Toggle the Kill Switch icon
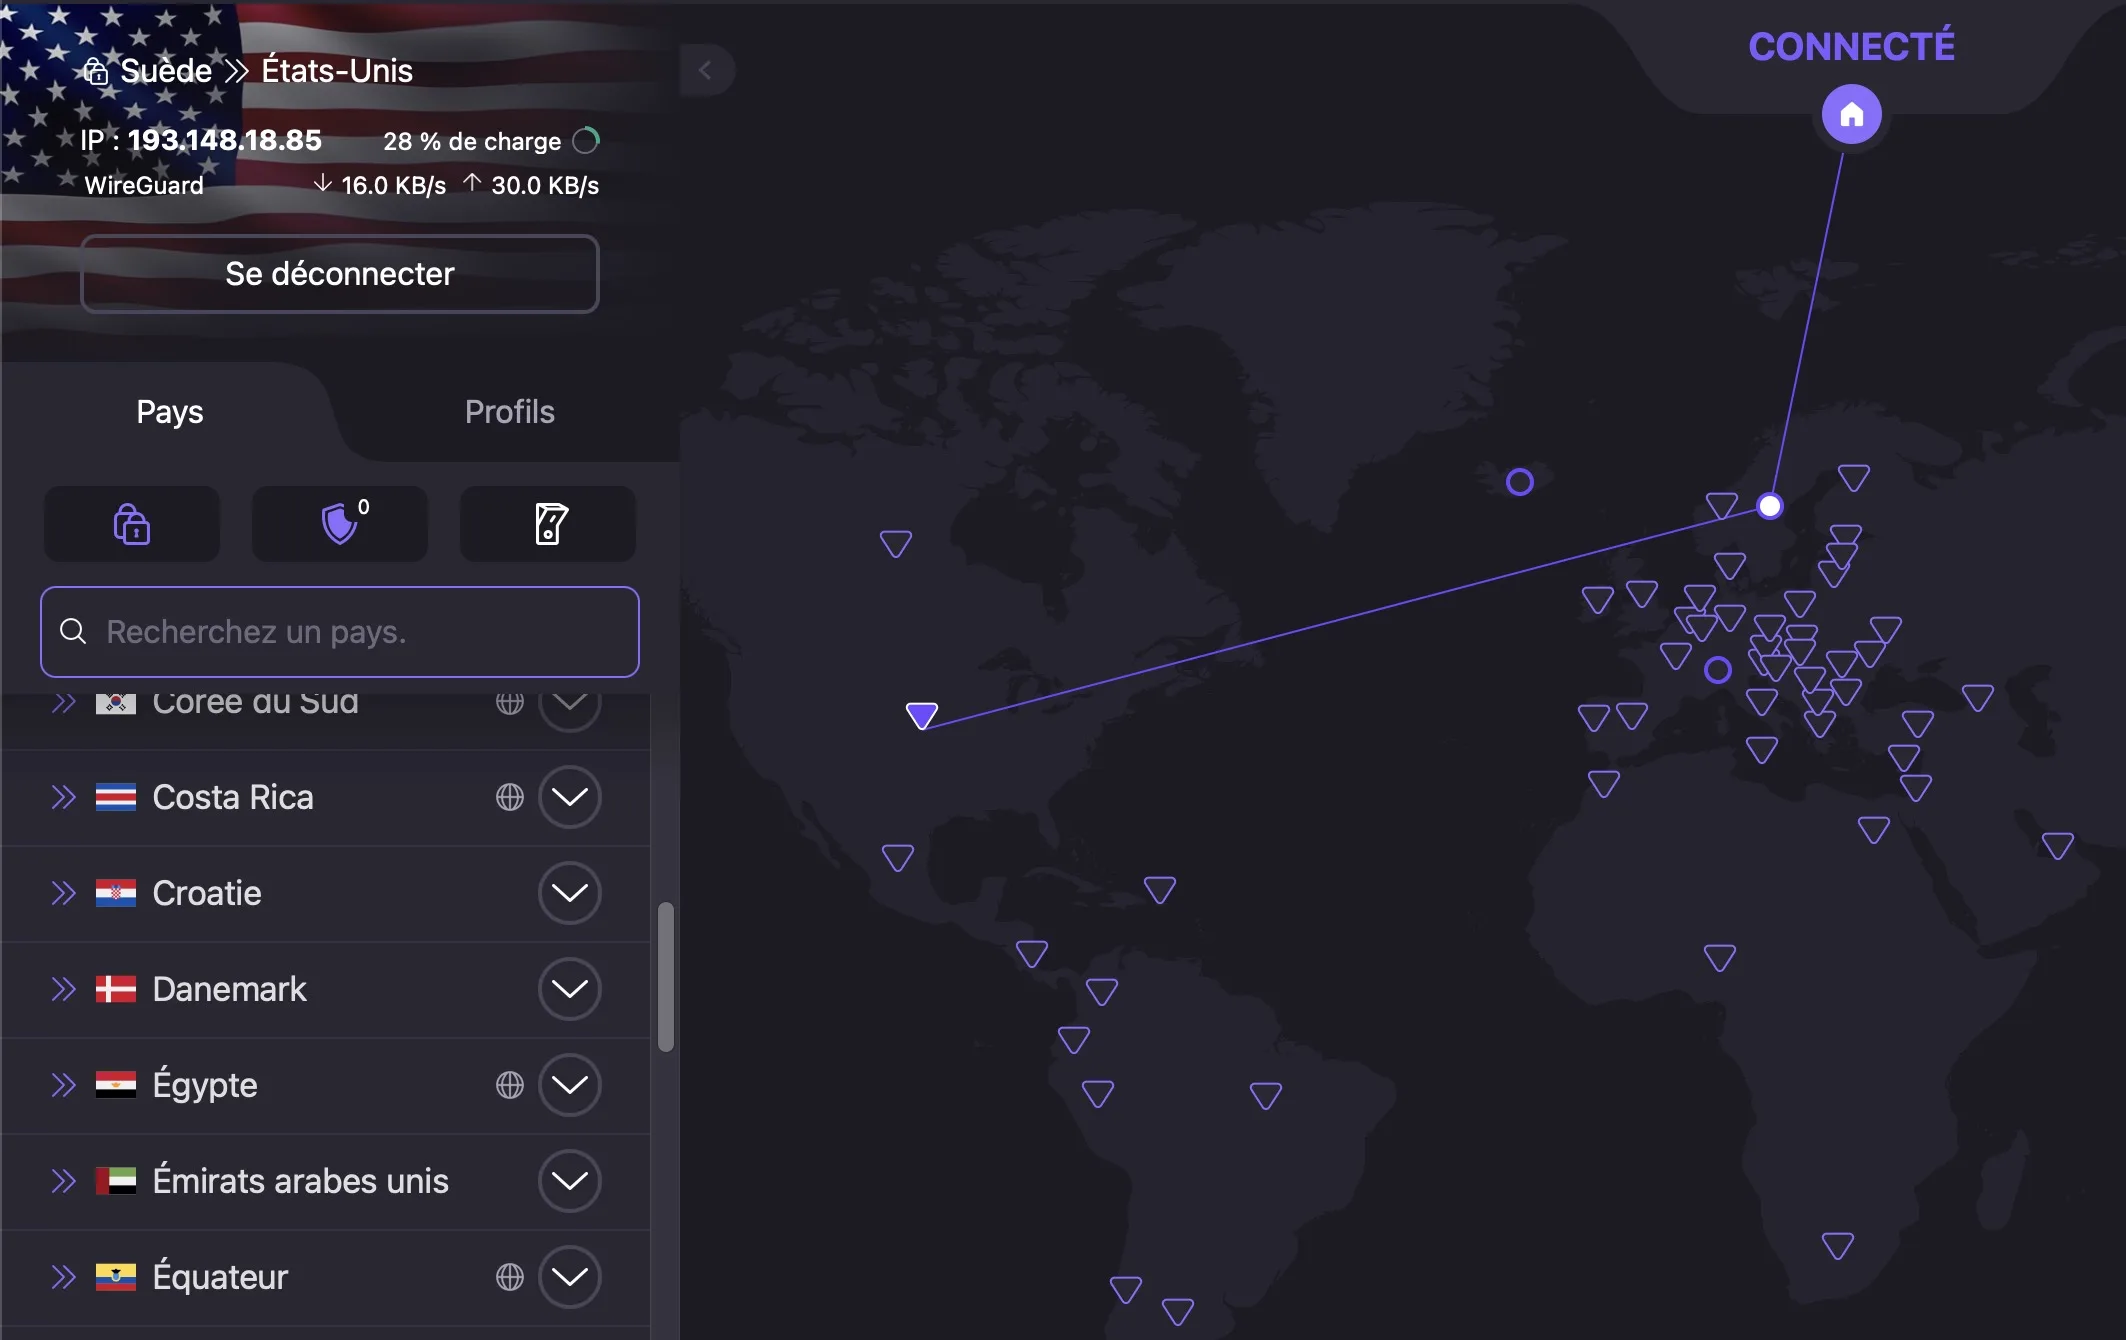2126x1340 pixels. (x=548, y=524)
